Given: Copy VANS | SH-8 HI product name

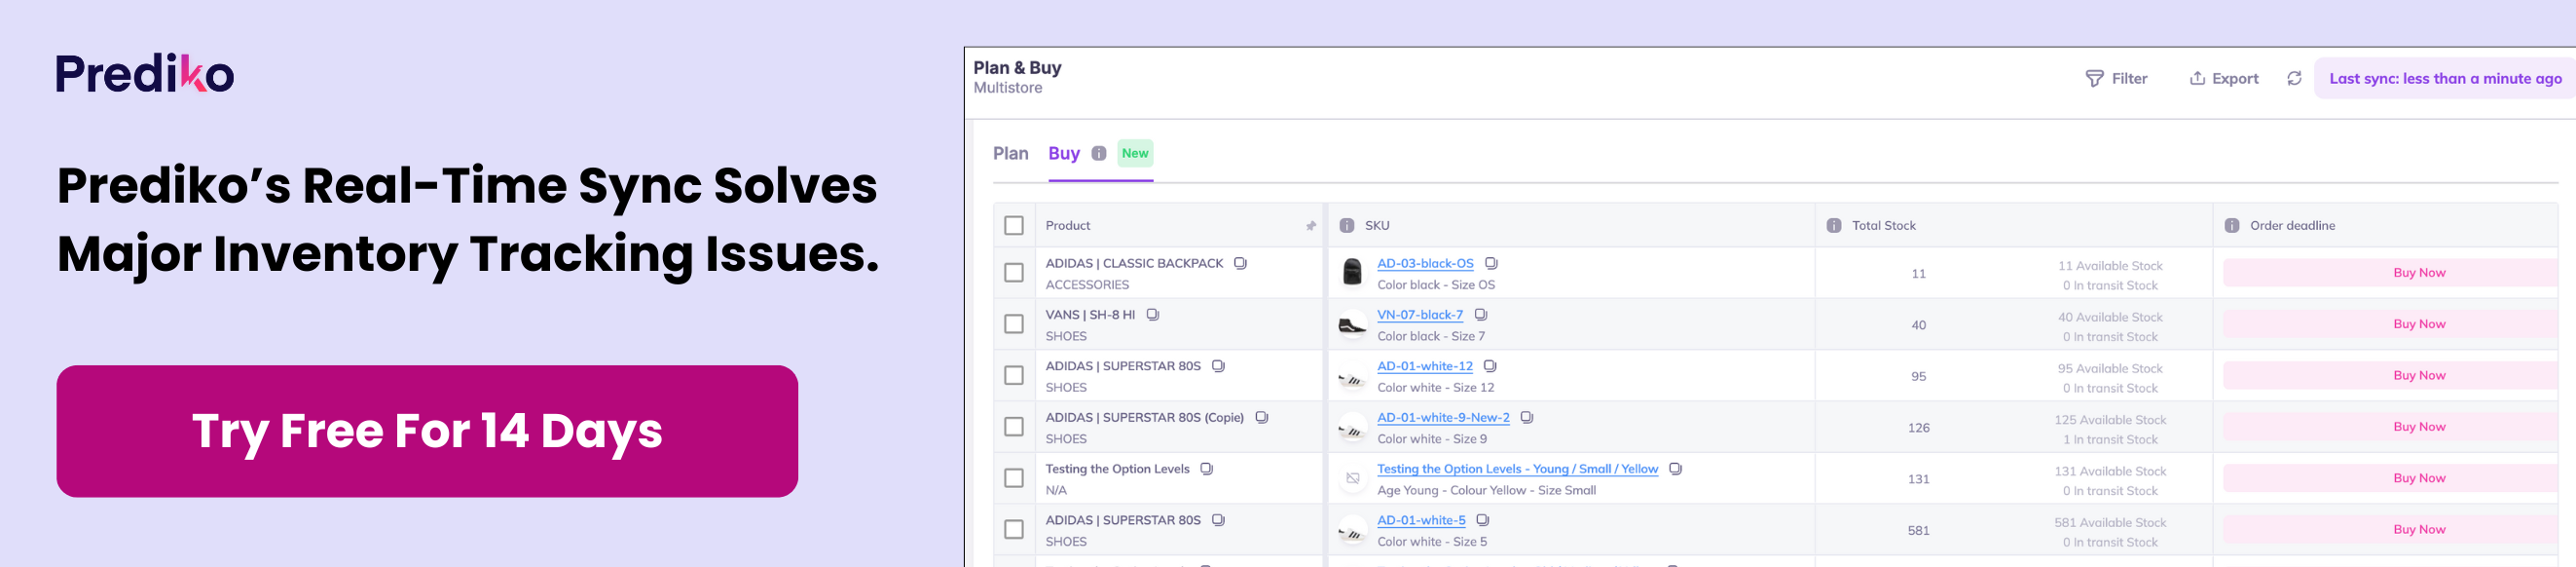Looking at the screenshot, I should pyautogui.click(x=1152, y=314).
